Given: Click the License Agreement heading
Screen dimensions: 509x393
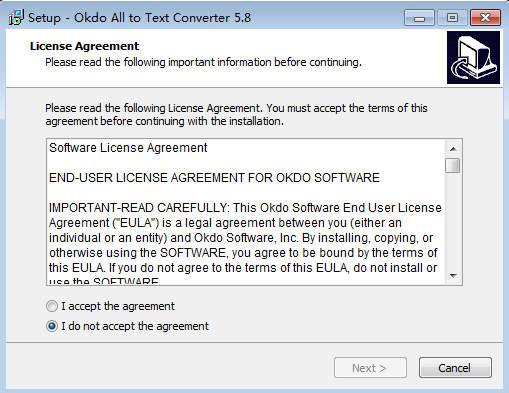Looking at the screenshot, I should 84,46.
